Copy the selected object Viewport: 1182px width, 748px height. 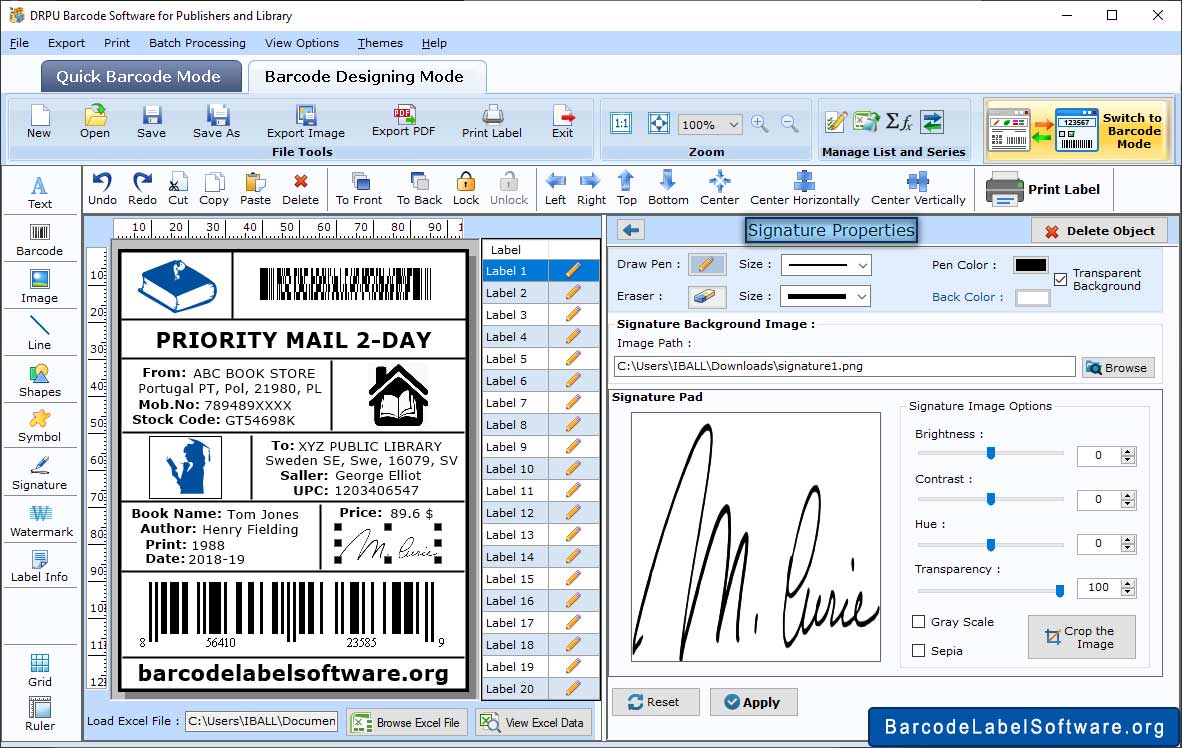(214, 189)
